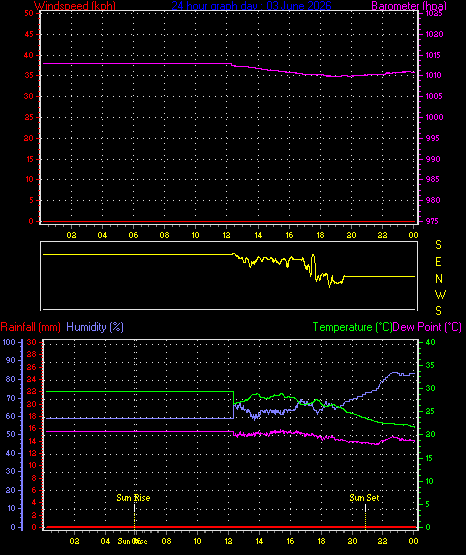
Task: Click the 100 humidity axis value
Action: coord(9,342)
